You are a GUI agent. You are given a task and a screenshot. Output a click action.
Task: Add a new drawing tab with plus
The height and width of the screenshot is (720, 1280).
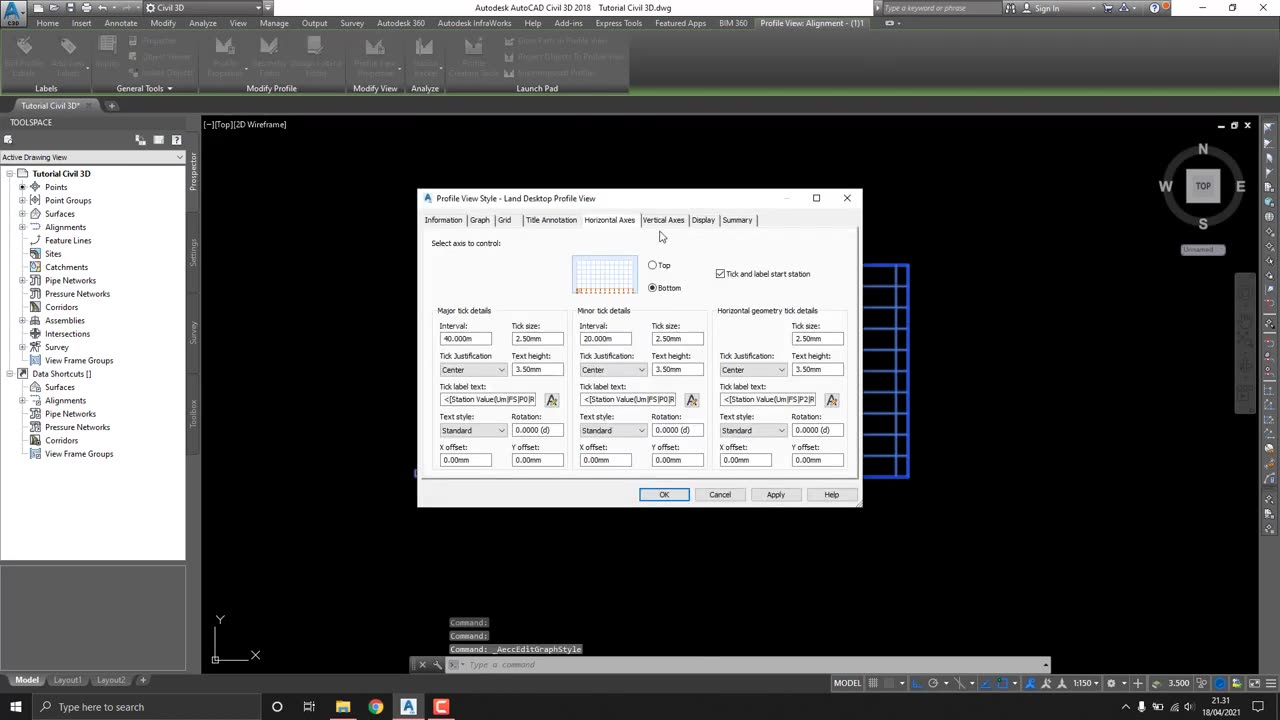[x=112, y=106]
